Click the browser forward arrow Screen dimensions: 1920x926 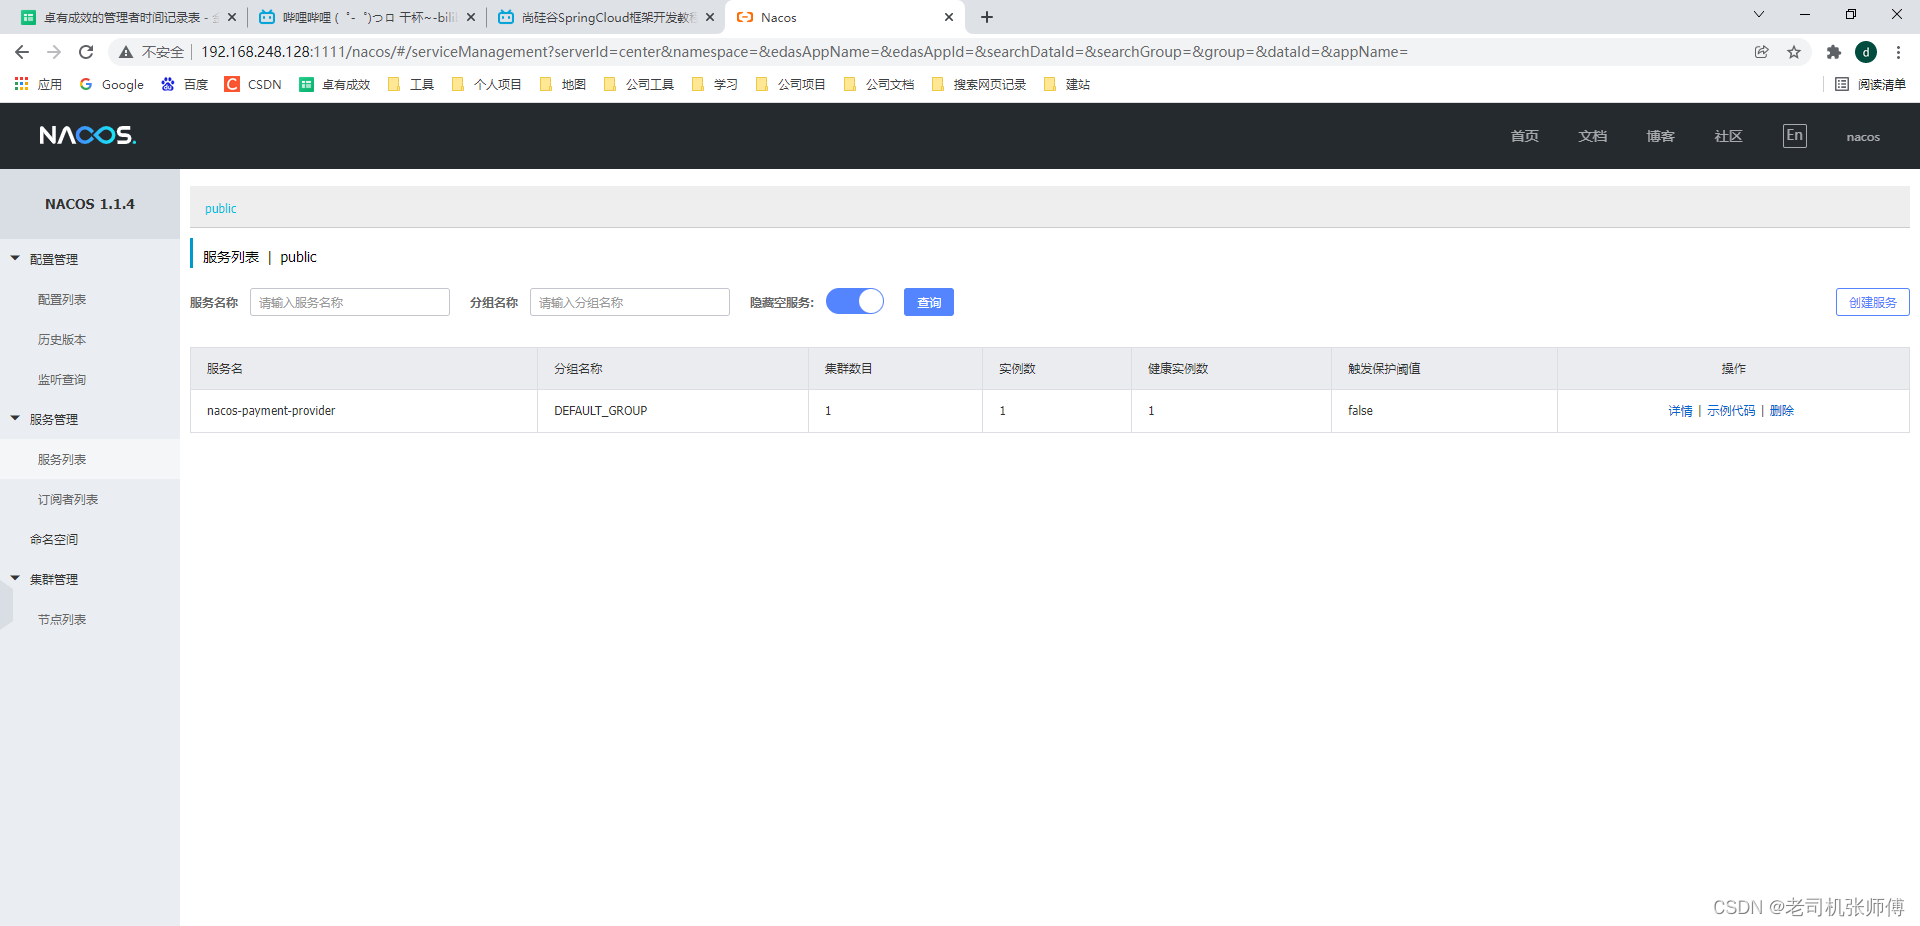(54, 52)
